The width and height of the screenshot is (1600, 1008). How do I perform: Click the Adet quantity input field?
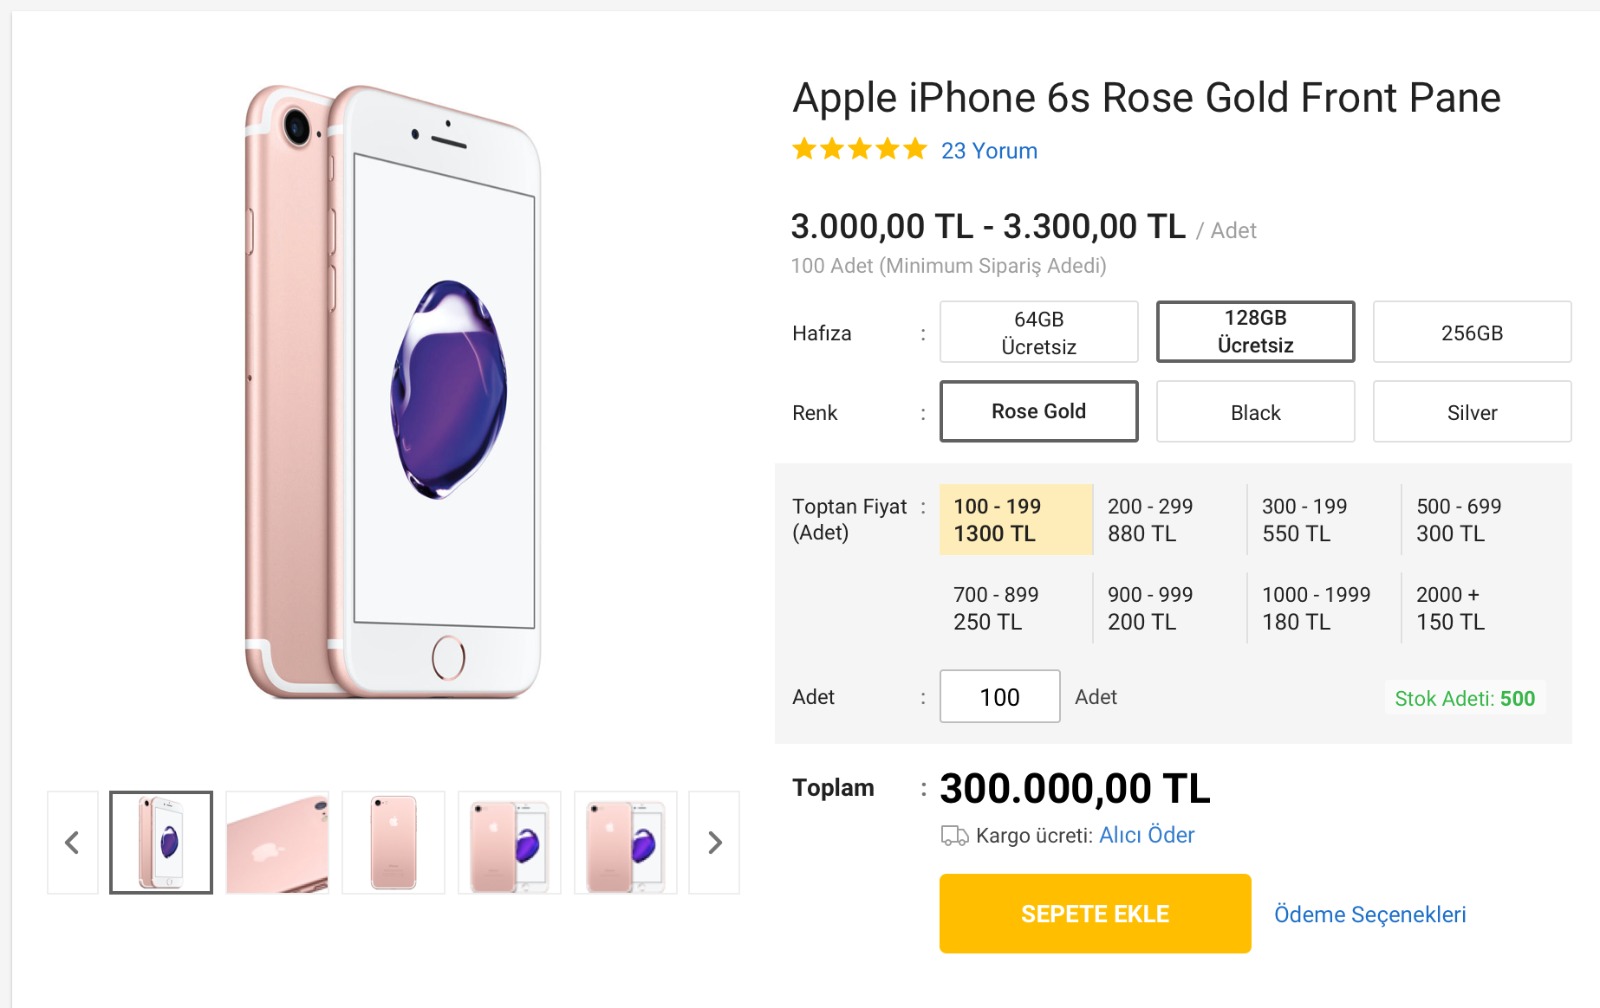coord(1000,696)
